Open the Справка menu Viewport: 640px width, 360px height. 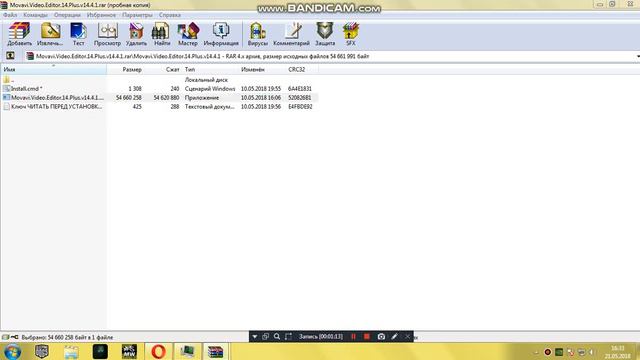[x=170, y=15]
